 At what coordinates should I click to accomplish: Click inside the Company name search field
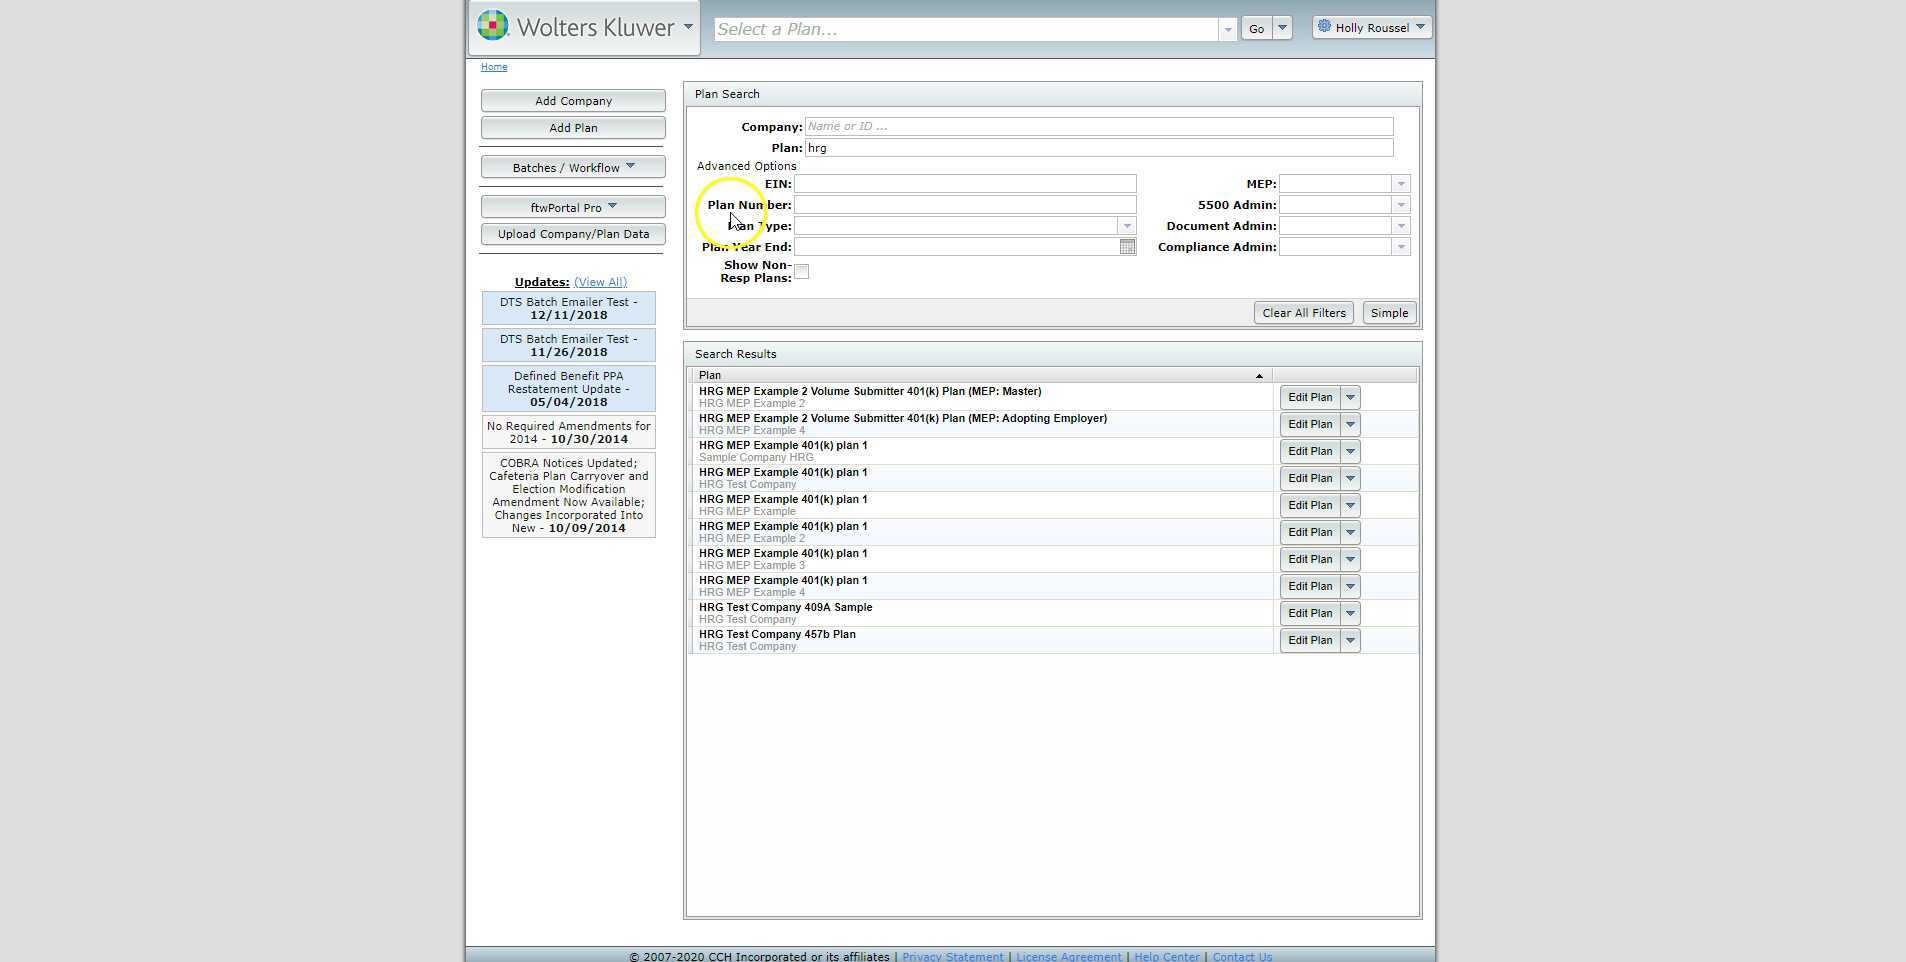pos(1000,126)
